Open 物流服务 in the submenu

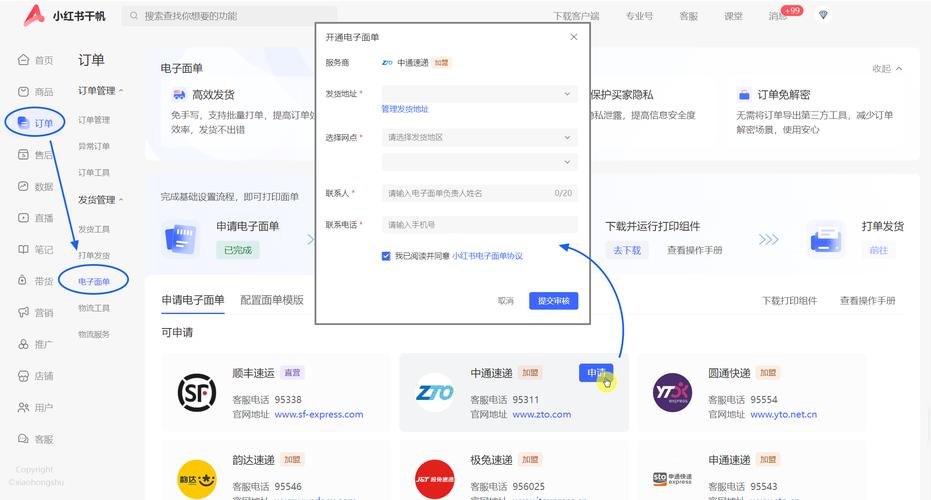pyautogui.click(x=94, y=334)
